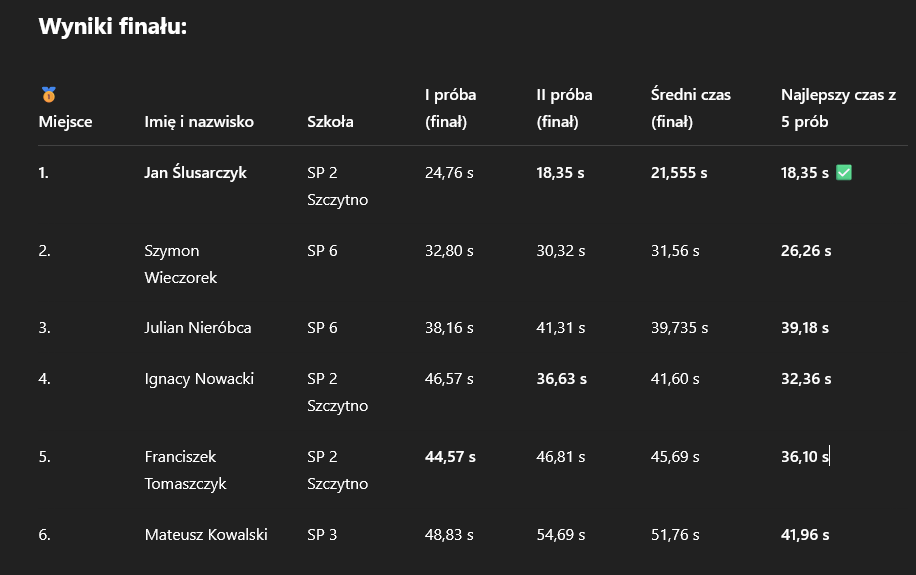This screenshot has height=575, width=916.
Task: Click the "Najlepszy czas z 5 prób" header
Action: pos(838,108)
